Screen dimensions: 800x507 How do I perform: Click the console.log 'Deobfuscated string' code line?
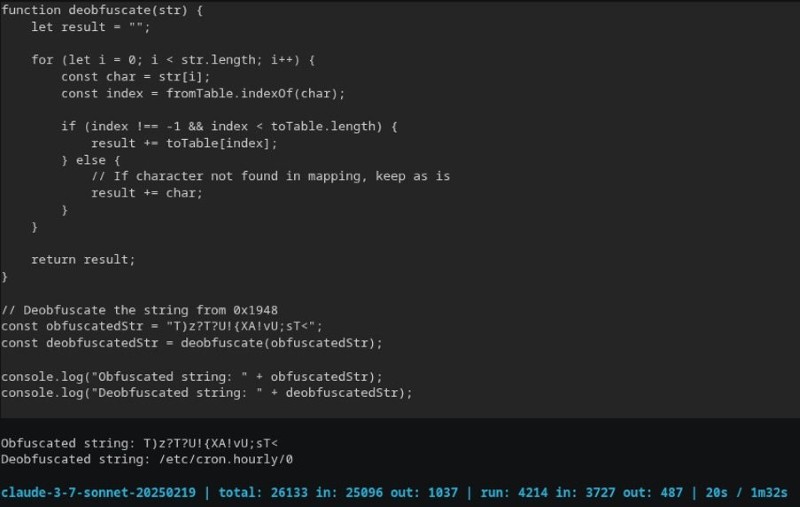coord(207,393)
